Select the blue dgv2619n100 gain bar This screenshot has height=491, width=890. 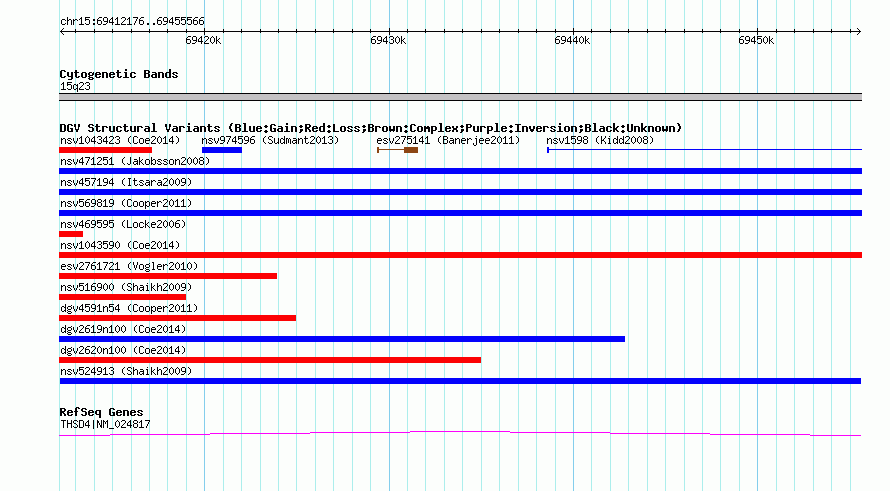[342, 339]
